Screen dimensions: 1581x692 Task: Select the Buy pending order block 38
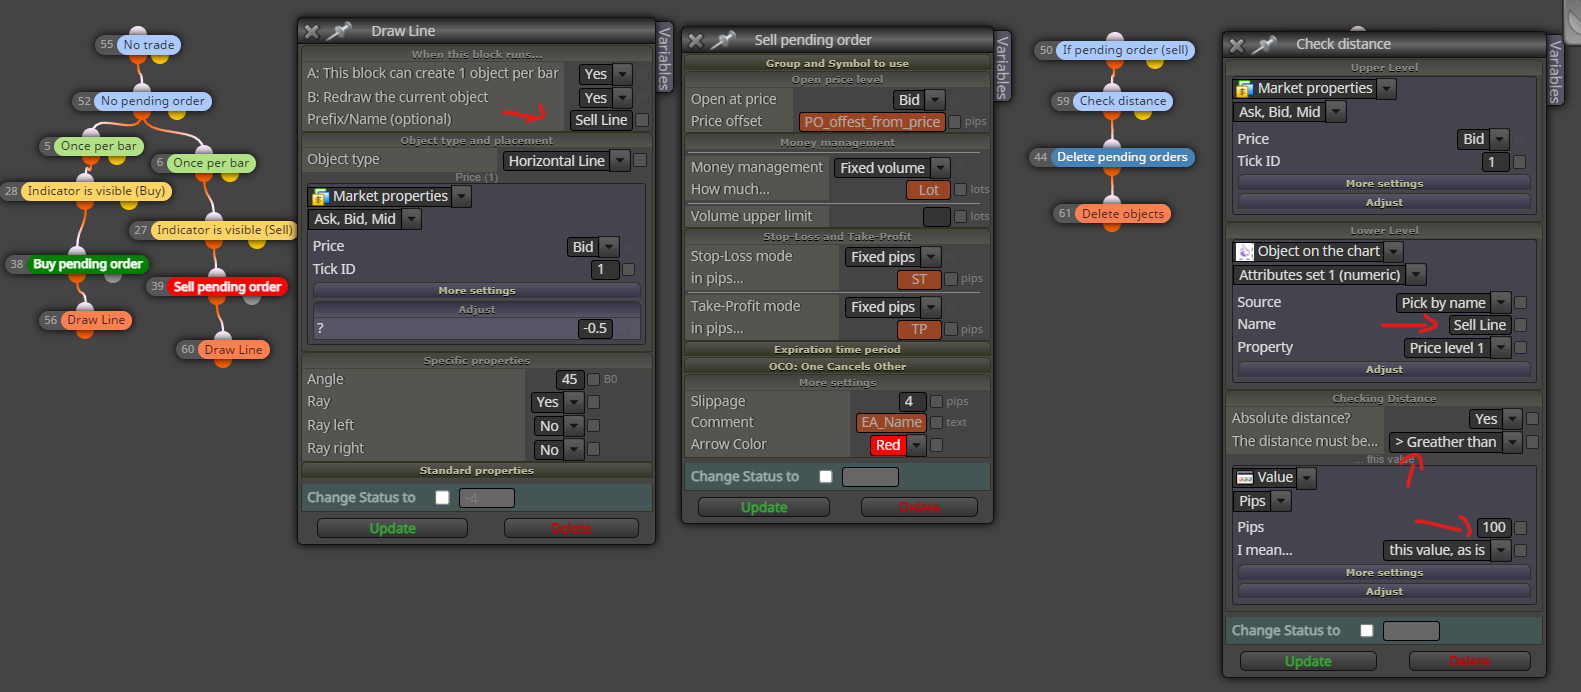[x=88, y=264]
